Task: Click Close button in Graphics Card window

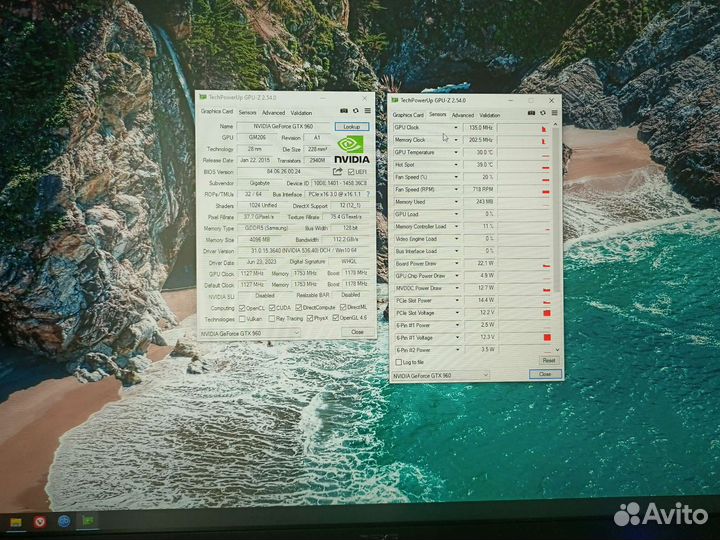Action: tap(357, 332)
